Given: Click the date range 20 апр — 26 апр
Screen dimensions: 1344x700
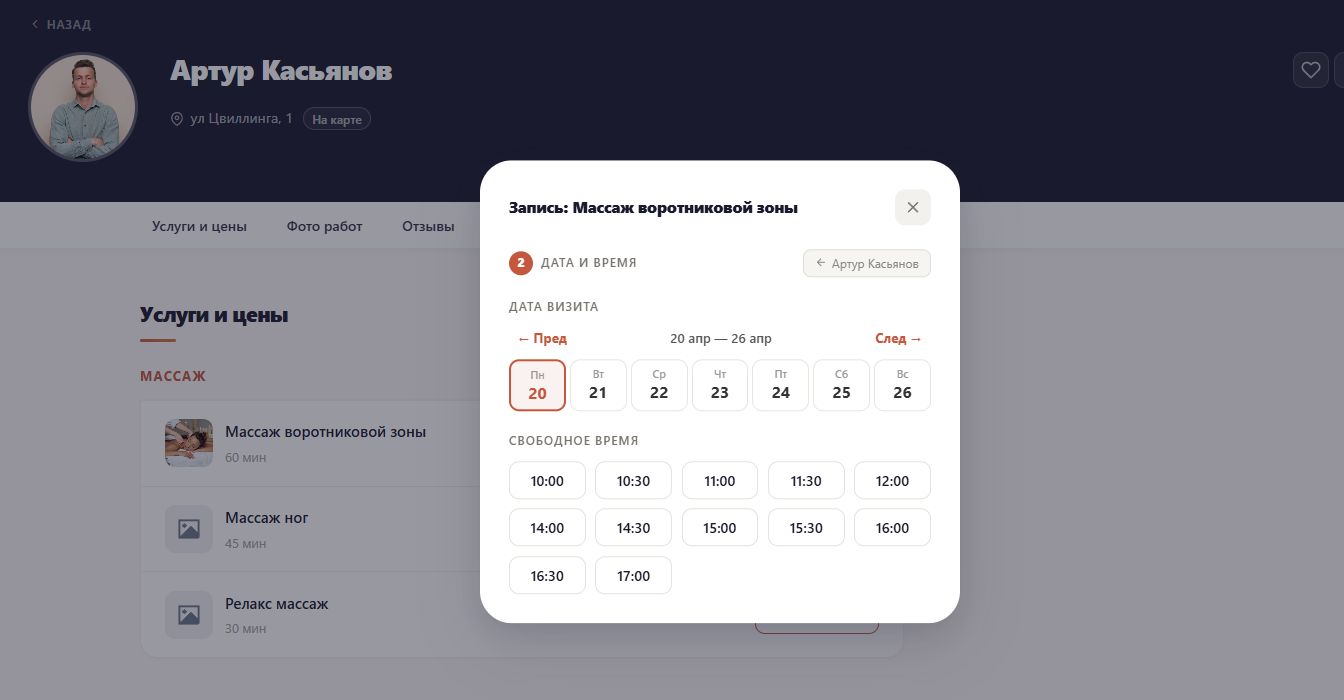Looking at the screenshot, I should 721,338.
